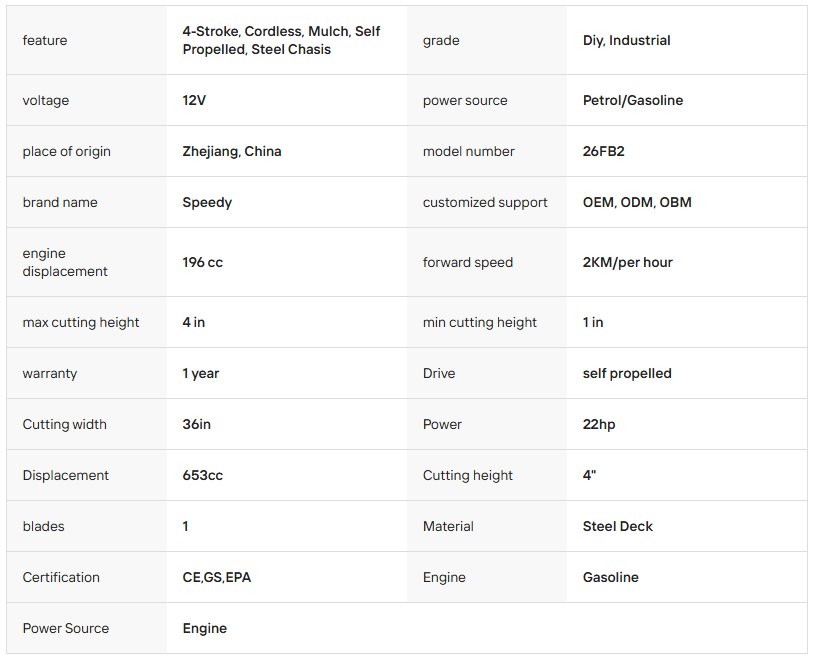Image resolution: width=814 pixels, height=660 pixels.
Task: Click the "196 cc" engine displacement value
Action: pyautogui.click(x=202, y=263)
